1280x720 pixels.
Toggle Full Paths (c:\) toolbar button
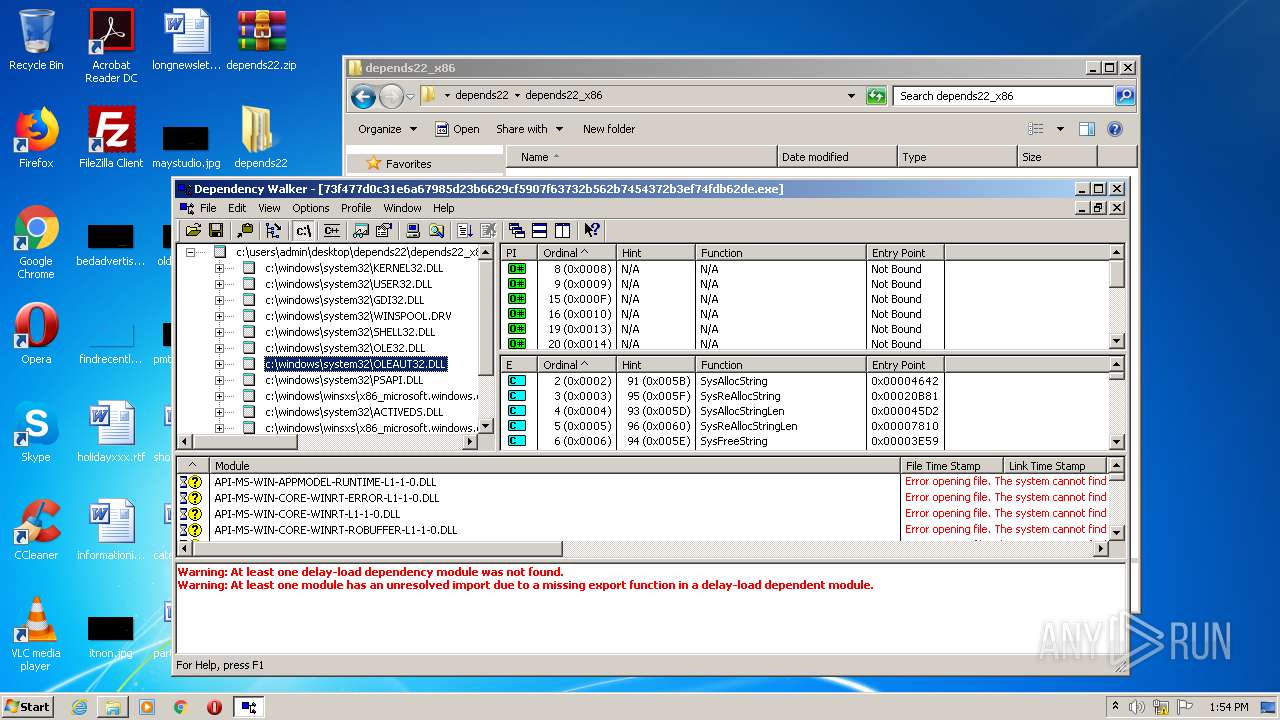tap(304, 230)
